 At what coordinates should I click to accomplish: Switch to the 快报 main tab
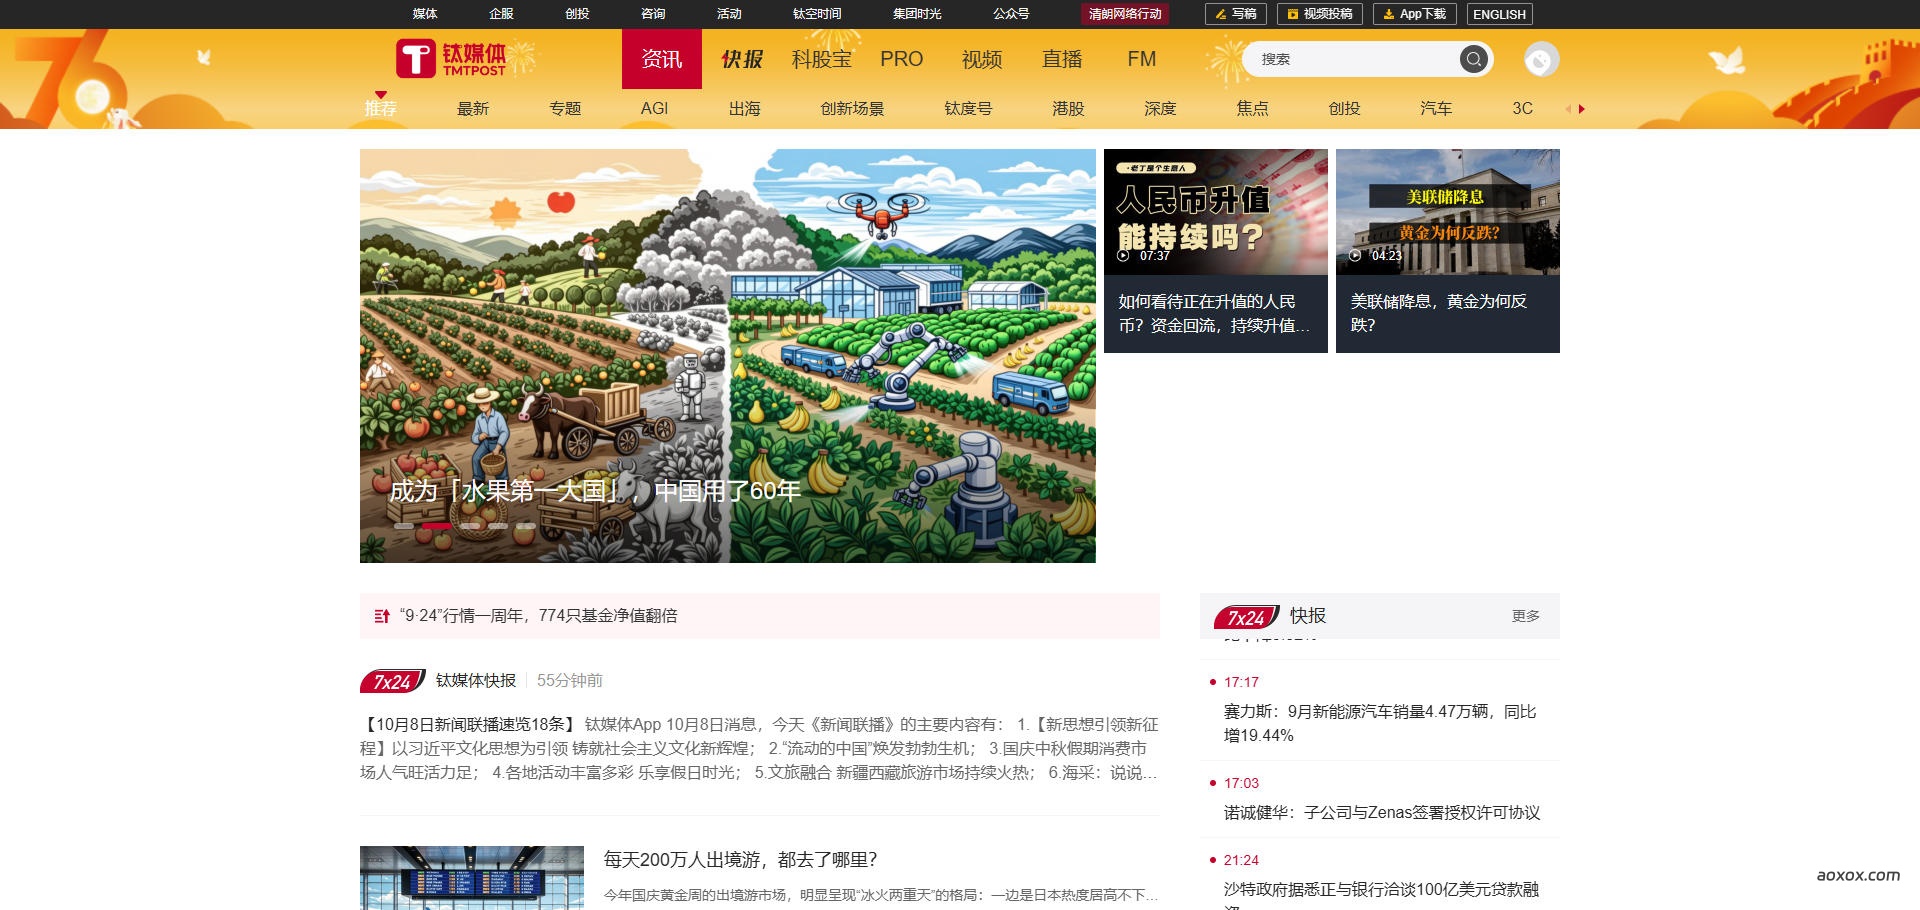pyautogui.click(x=742, y=59)
